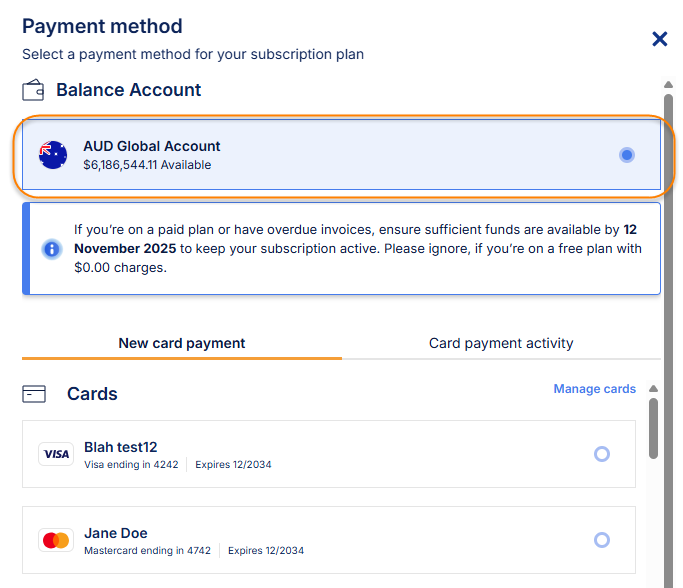The height and width of the screenshot is (588, 683).
Task: Click the AUD Global Account name
Action: (152, 146)
